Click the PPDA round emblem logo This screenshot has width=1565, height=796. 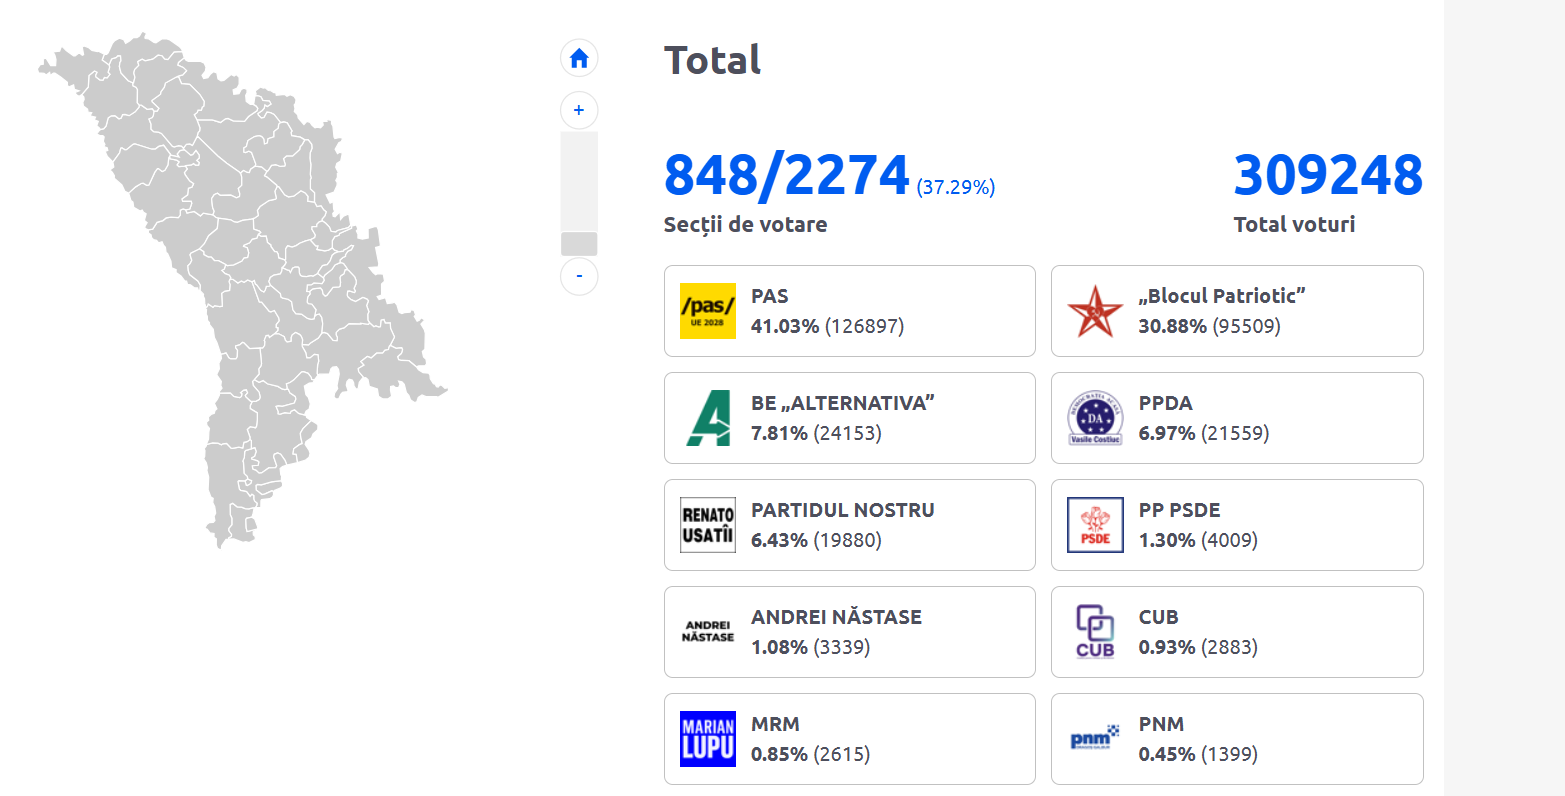[1095, 418]
